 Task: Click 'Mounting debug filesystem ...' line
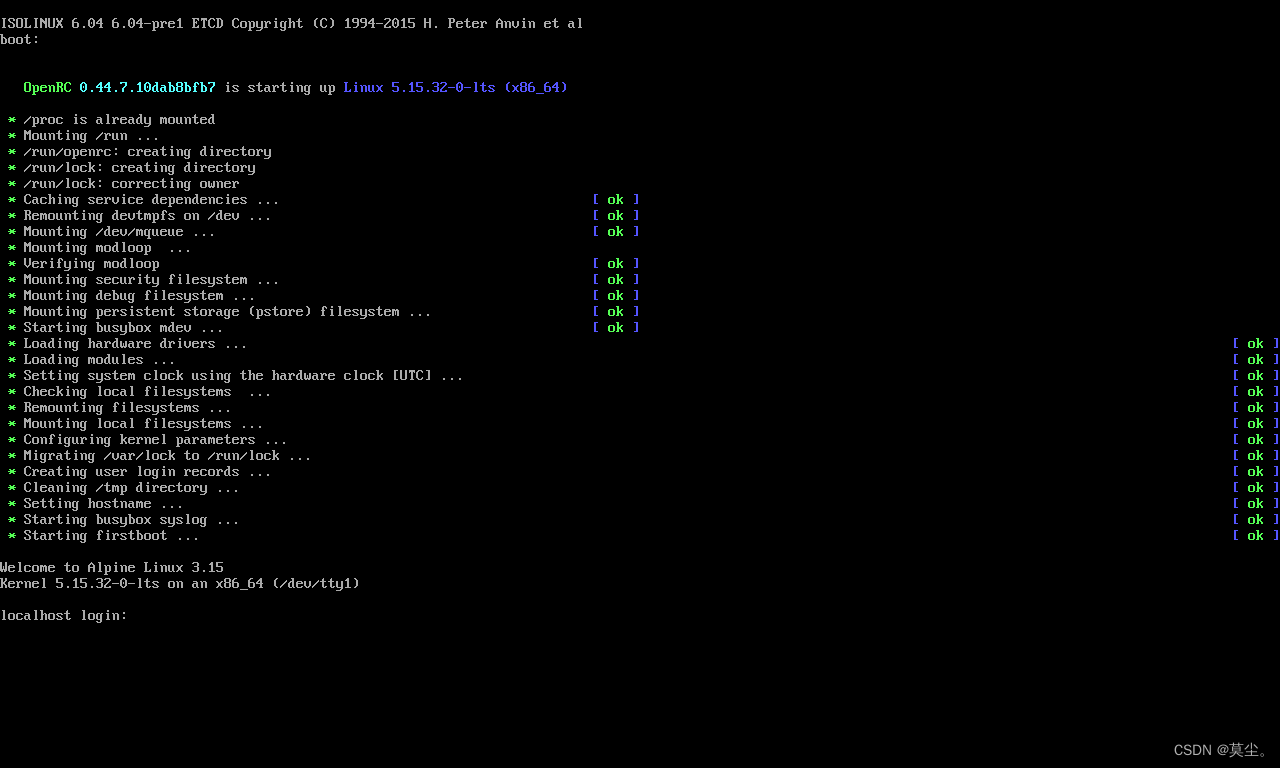pos(132,295)
